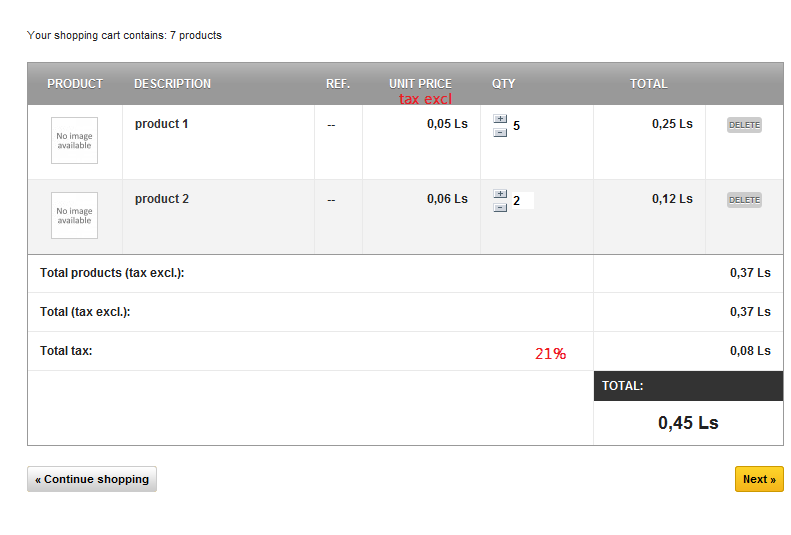Click the grand total 0,45 Ls amount
Viewport: 791px width, 535px height.
click(688, 423)
